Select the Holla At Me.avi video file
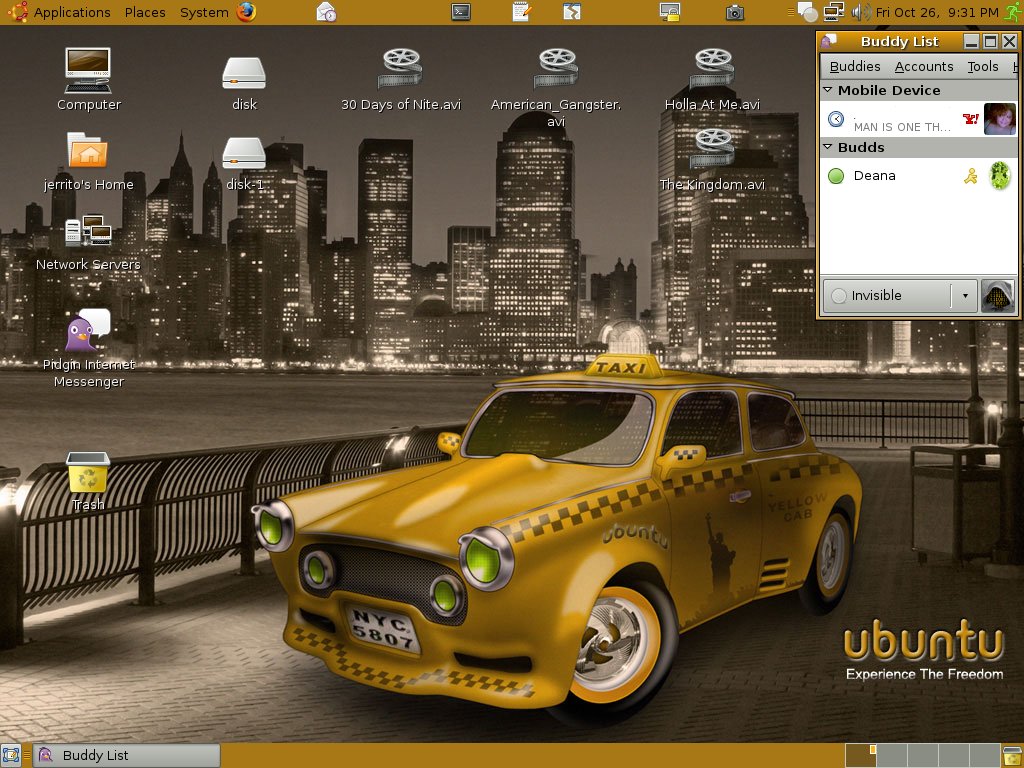The image size is (1024, 768). point(712,80)
